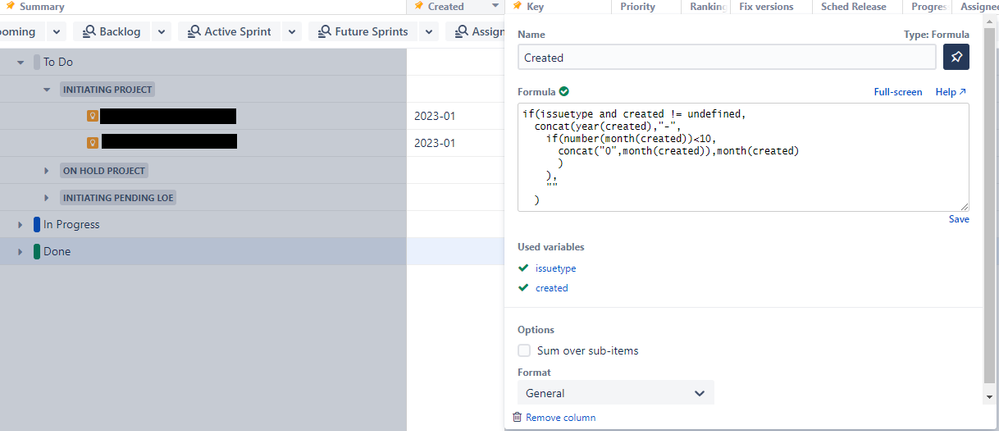Screen dimensions: 999x431
Task: Click the Future Sprints transformation button
Action: click(x=363, y=31)
